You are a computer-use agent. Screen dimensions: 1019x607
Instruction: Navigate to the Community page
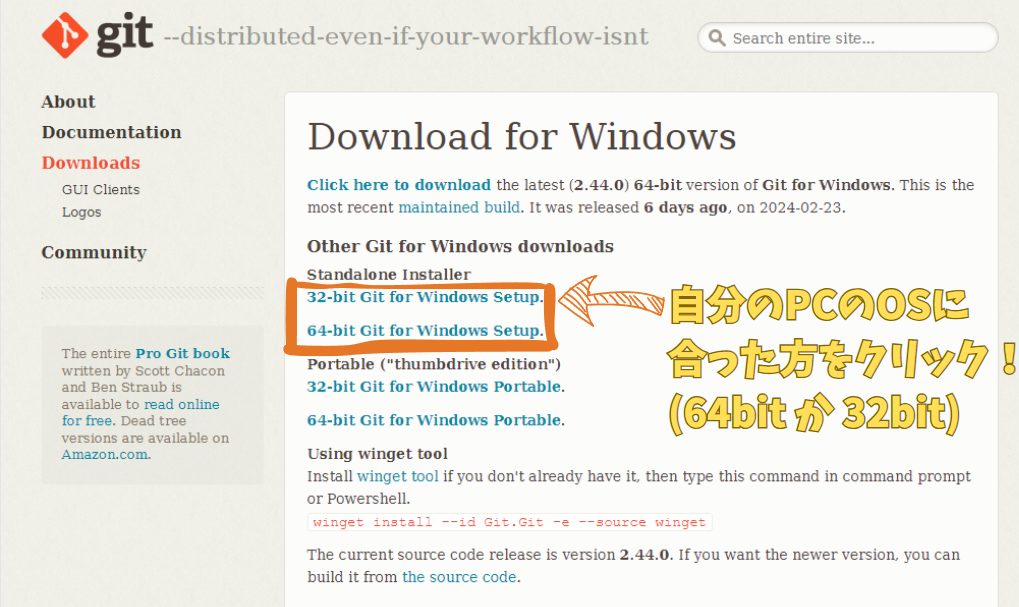click(93, 253)
